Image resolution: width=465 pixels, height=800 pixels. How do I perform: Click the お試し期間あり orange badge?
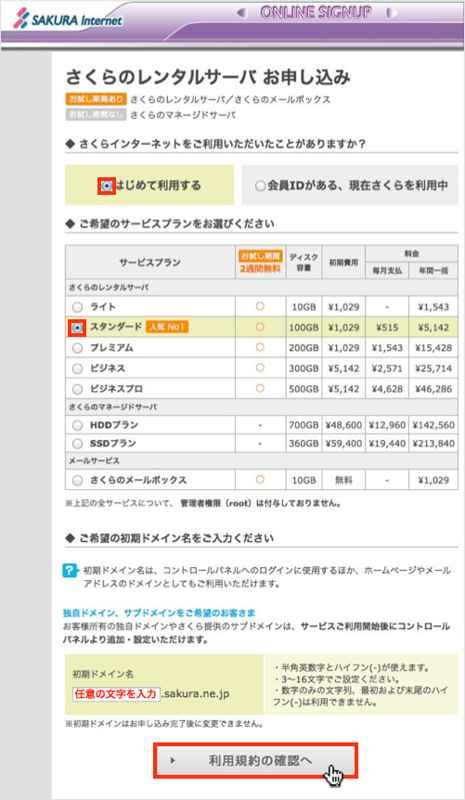pos(95,99)
